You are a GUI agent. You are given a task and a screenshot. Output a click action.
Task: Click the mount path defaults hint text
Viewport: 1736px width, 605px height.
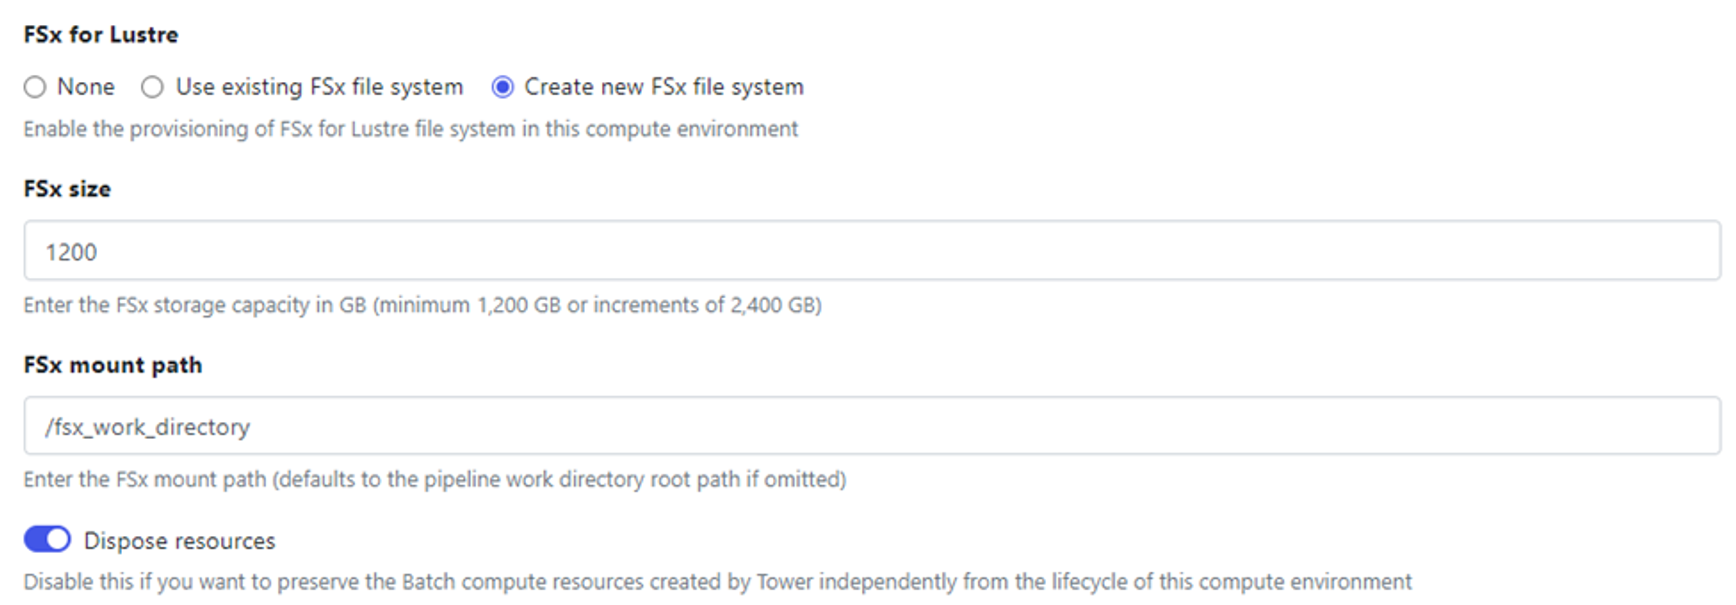click(x=435, y=479)
